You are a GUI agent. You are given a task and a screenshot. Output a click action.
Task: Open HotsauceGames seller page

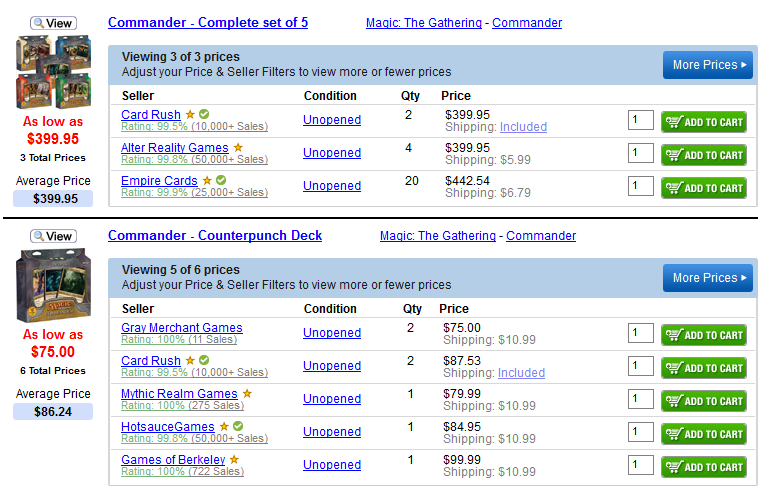tap(168, 426)
